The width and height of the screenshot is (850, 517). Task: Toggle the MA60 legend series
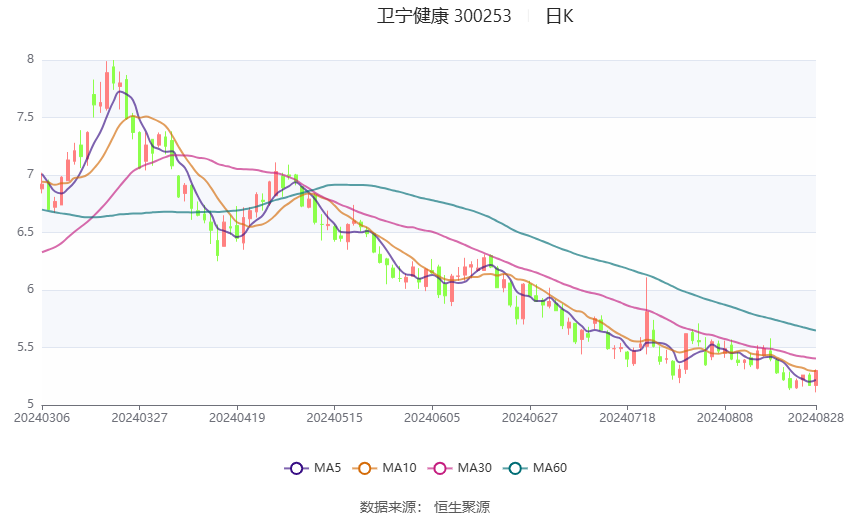[535, 468]
